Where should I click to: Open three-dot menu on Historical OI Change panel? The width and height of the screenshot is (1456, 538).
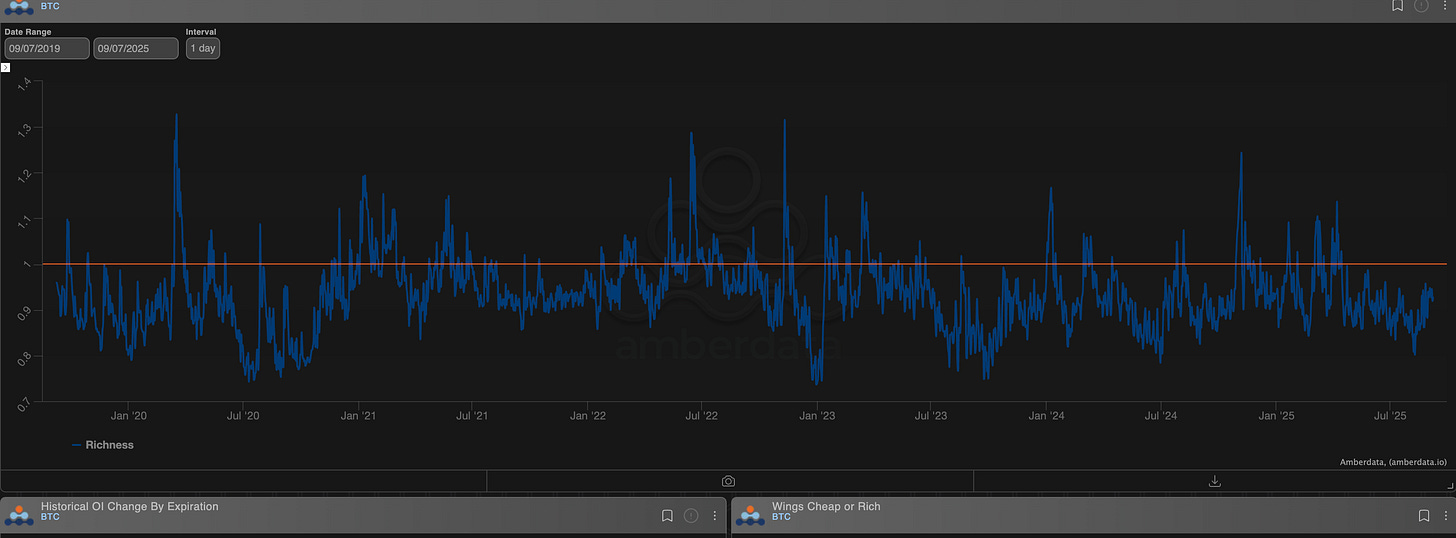click(714, 516)
